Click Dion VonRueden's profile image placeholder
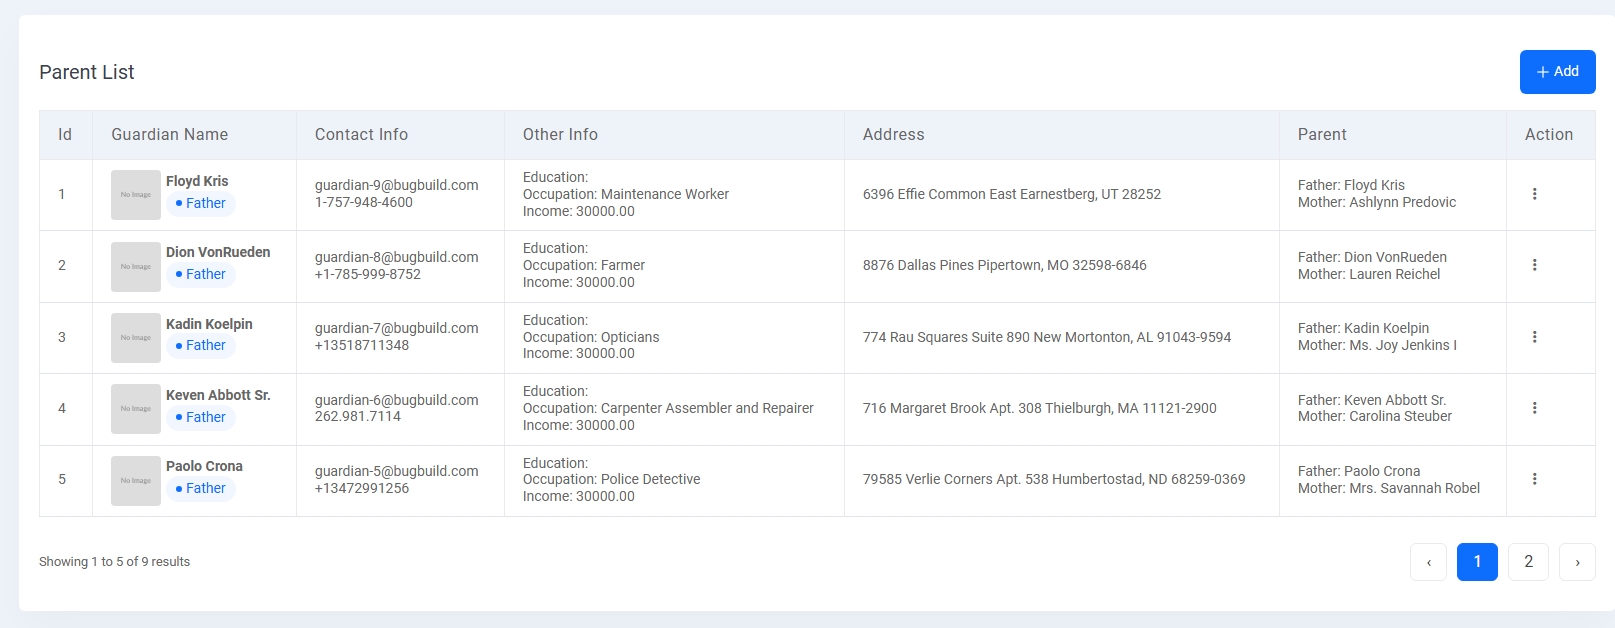Image resolution: width=1615 pixels, height=628 pixels. tap(136, 266)
